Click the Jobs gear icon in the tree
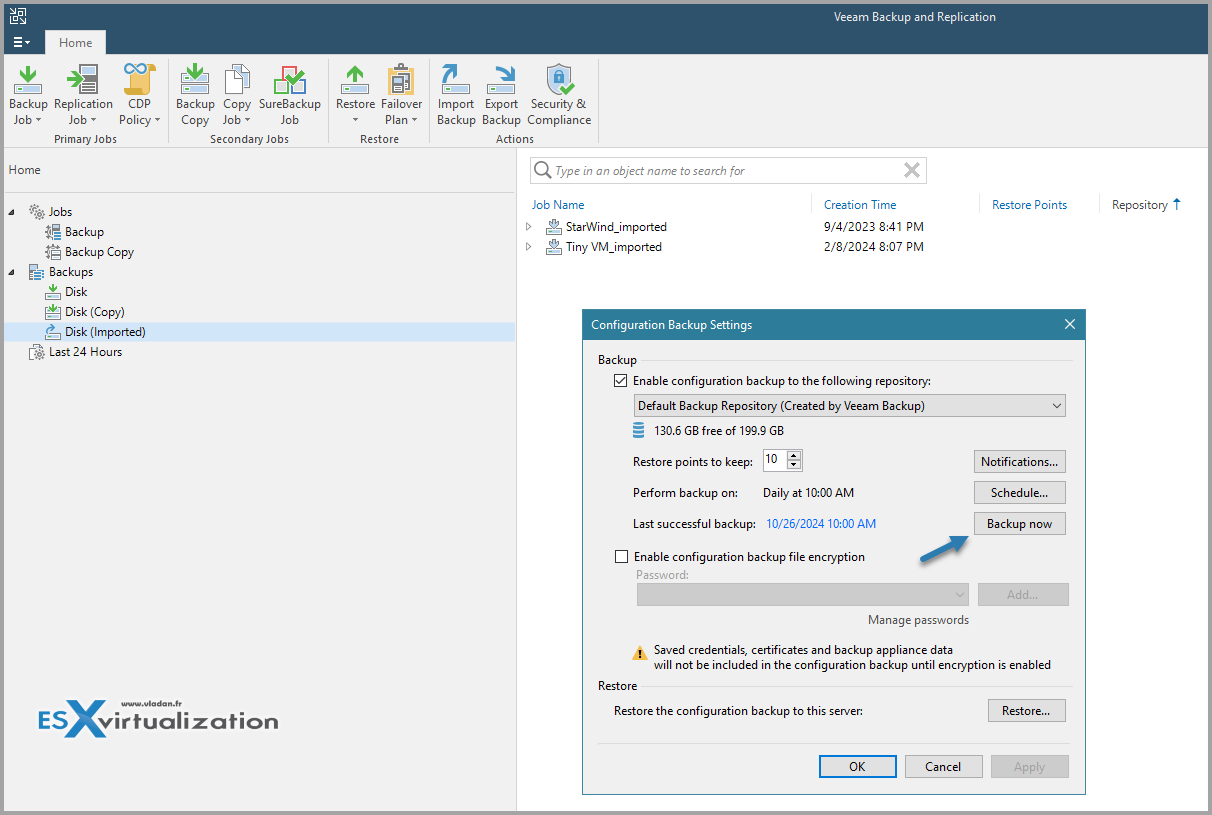Screen dimensions: 1212x815 [x=37, y=212]
